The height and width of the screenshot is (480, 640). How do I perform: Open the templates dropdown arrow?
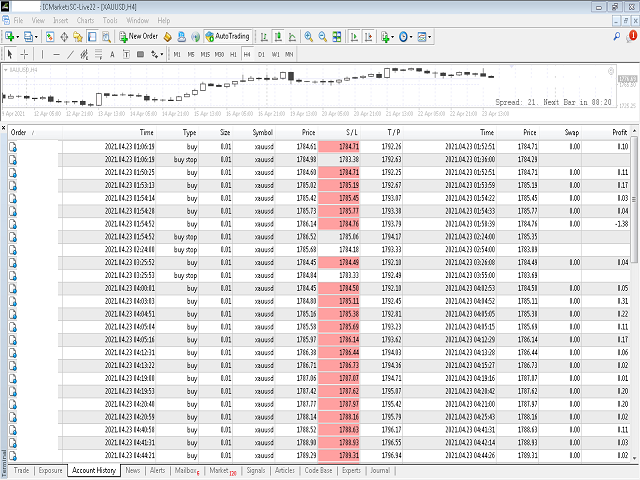(429, 37)
